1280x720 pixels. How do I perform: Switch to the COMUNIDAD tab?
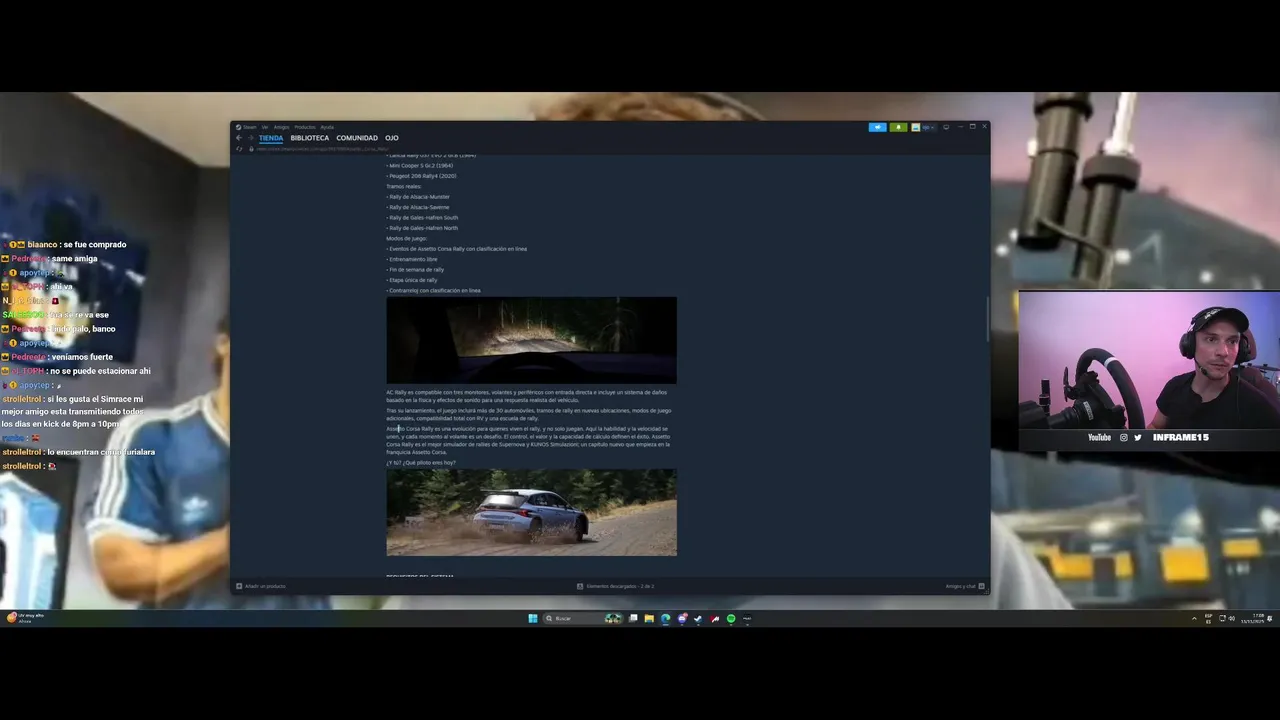click(357, 138)
